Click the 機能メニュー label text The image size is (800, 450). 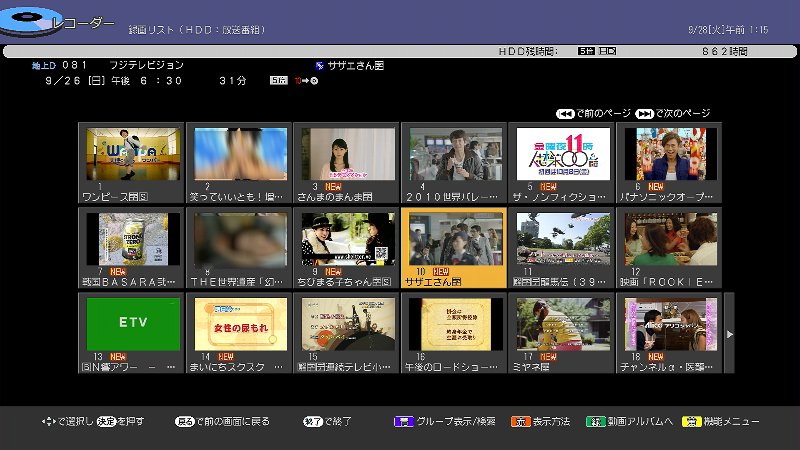coord(733,422)
